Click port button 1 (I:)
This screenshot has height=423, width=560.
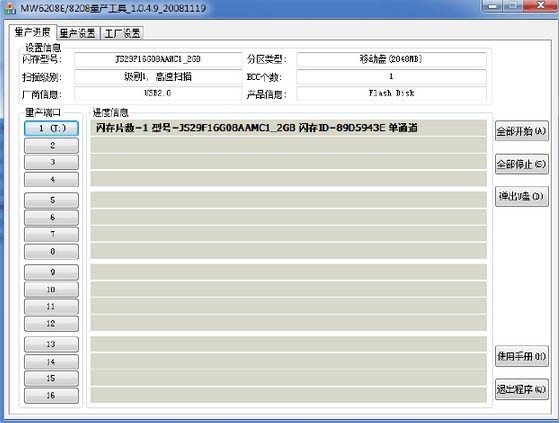(x=51, y=128)
